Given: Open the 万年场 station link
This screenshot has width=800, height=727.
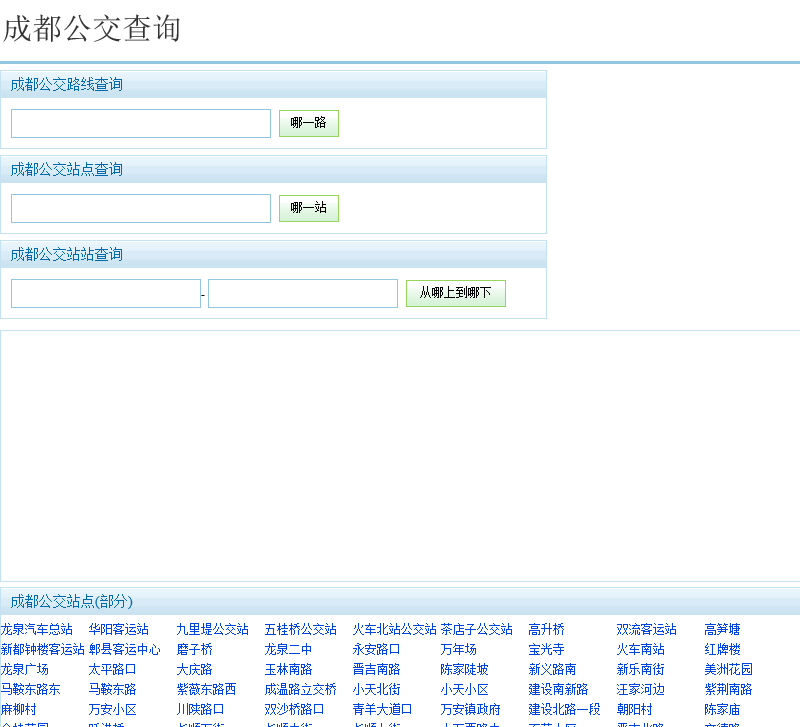Looking at the screenshot, I should pos(459,649).
